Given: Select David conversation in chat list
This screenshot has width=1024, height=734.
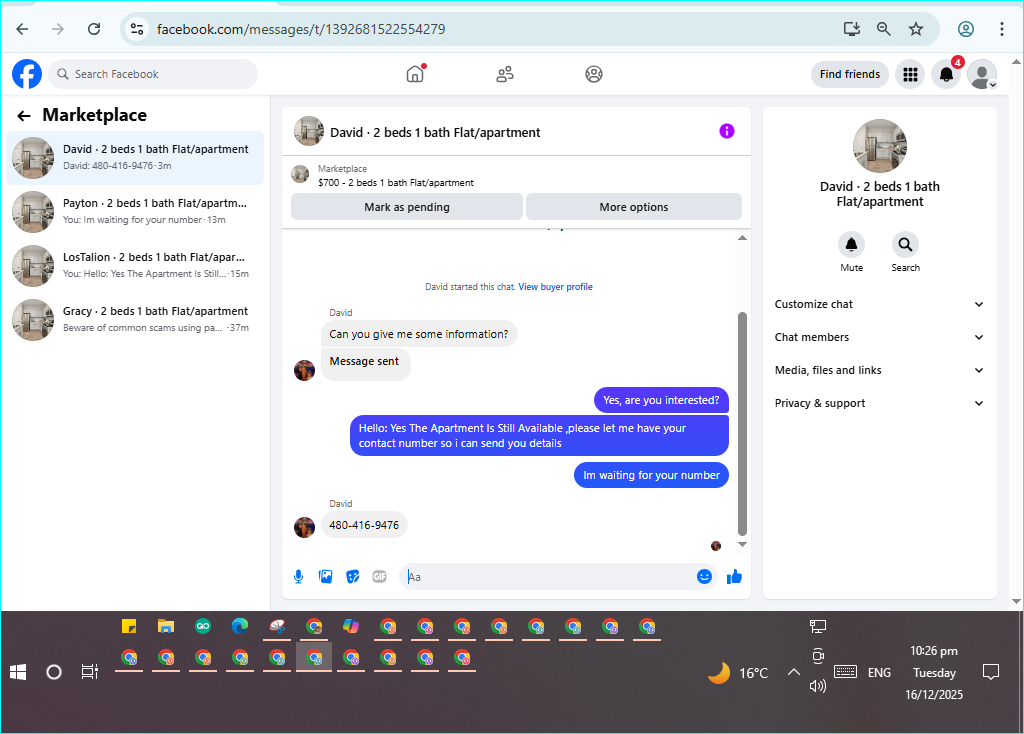Looking at the screenshot, I should pyautogui.click(x=135, y=157).
